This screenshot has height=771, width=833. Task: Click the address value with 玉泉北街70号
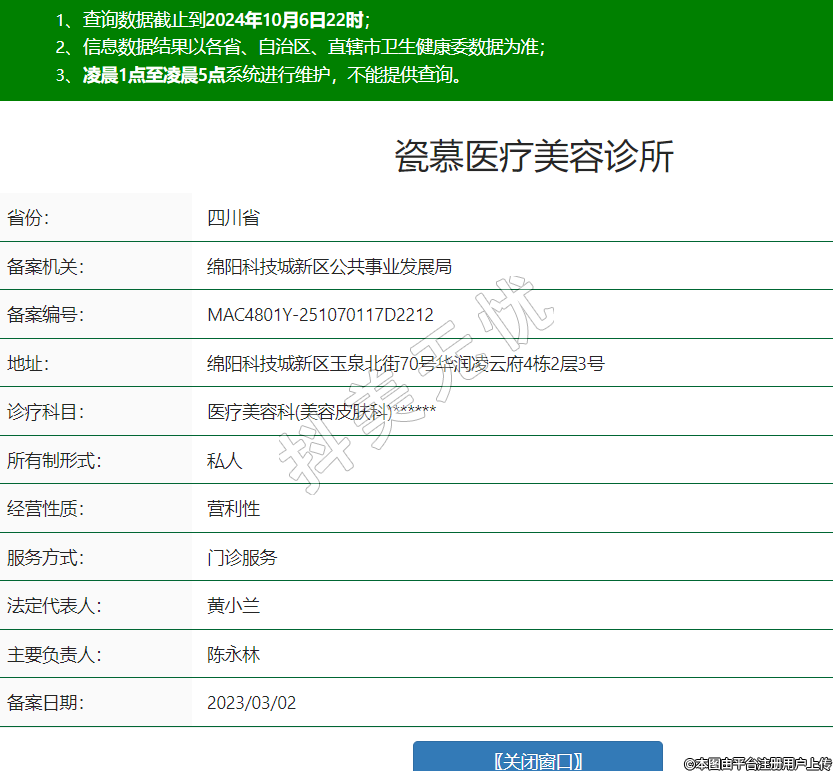pyautogui.click(x=405, y=363)
